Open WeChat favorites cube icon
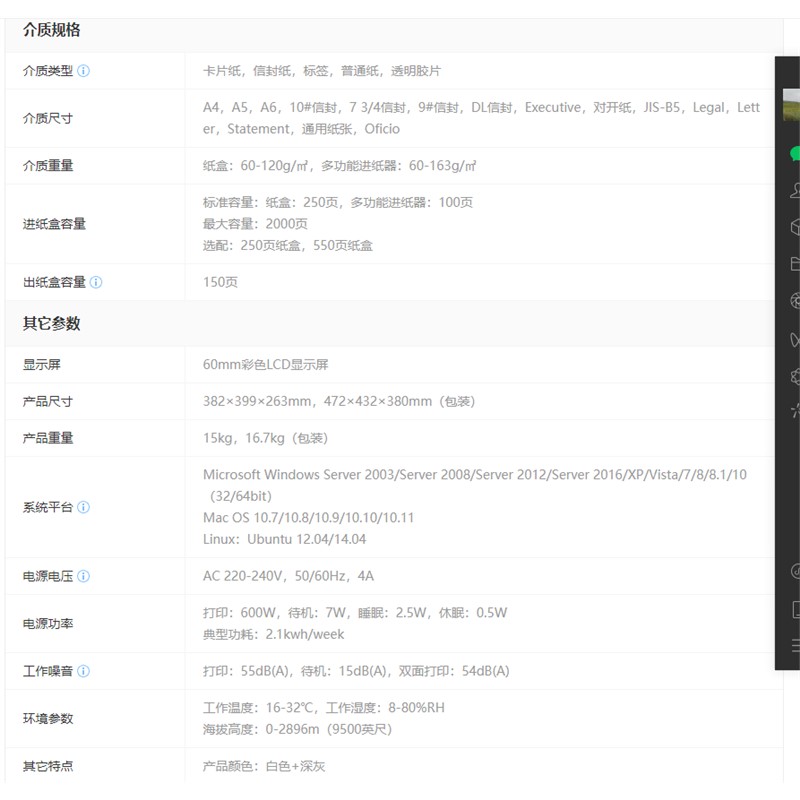Screen dimensions: 800x800 click(794, 227)
